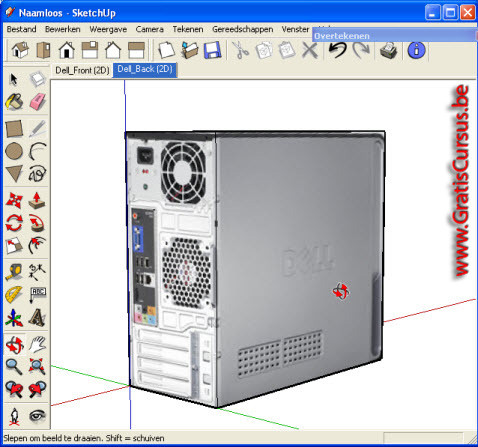Select the 3D Text tool
Image resolution: width=478 pixels, height=447 pixels.
click(x=37, y=317)
